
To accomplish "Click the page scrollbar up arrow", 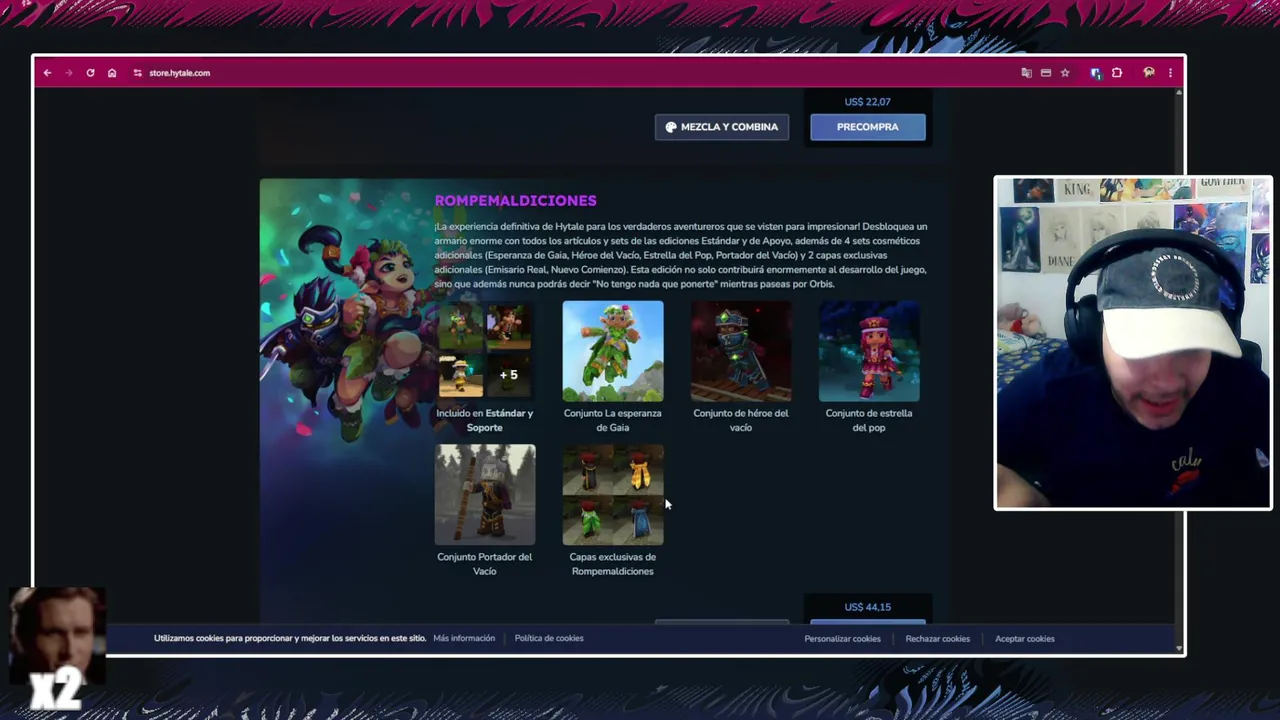I will tap(1180, 93).
